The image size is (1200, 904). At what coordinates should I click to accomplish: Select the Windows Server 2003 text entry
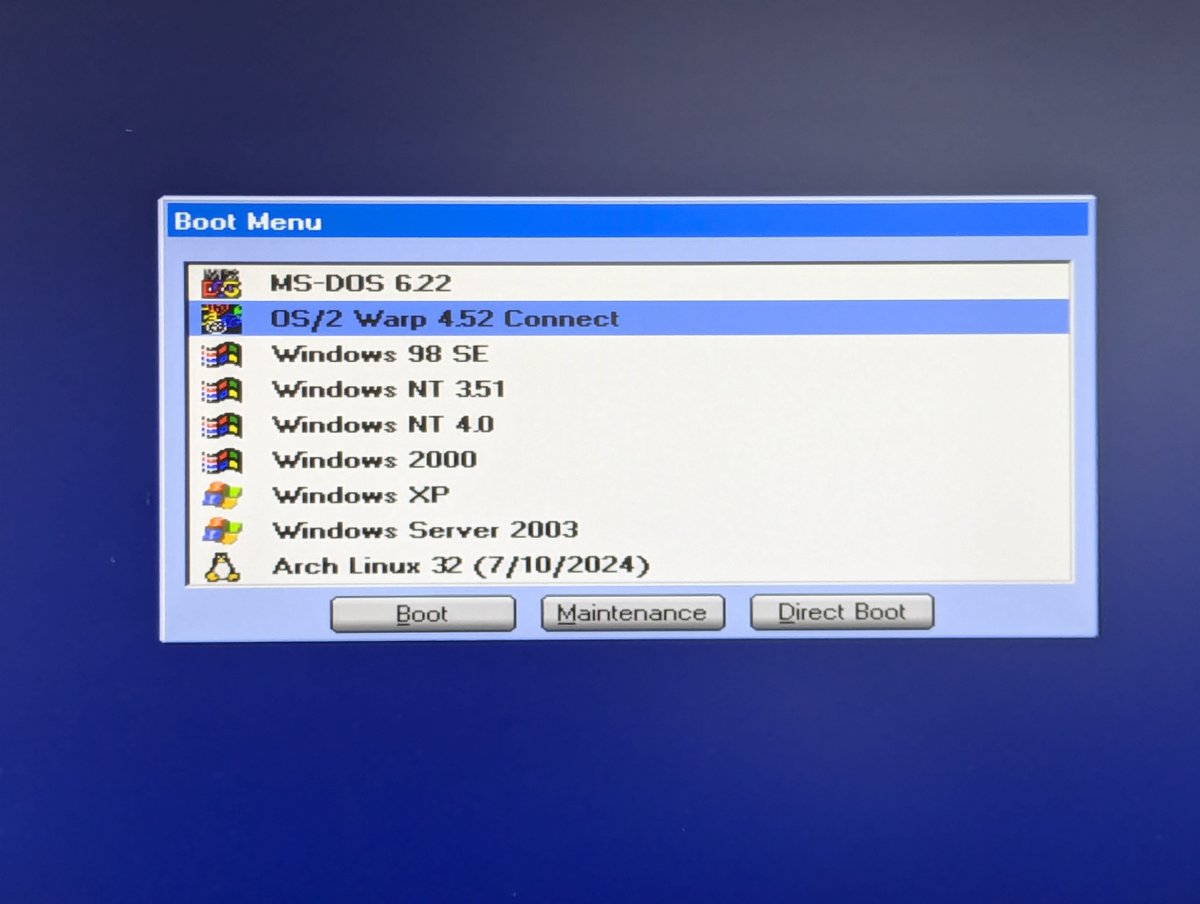(x=425, y=530)
